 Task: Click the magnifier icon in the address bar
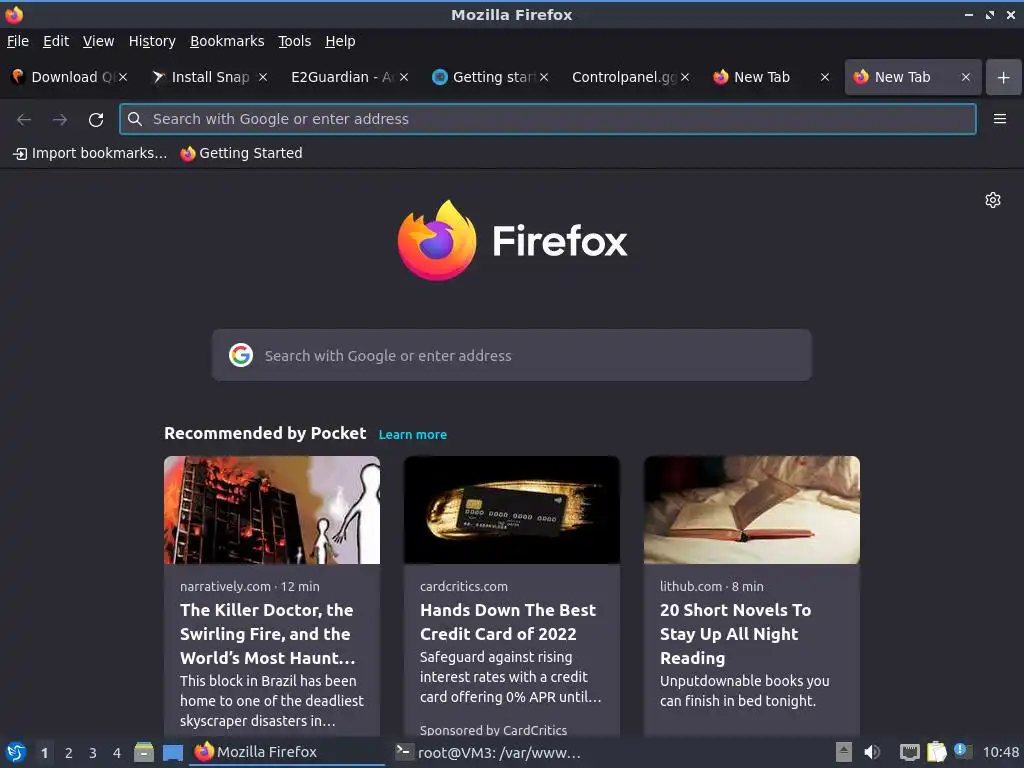click(x=135, y=119)
